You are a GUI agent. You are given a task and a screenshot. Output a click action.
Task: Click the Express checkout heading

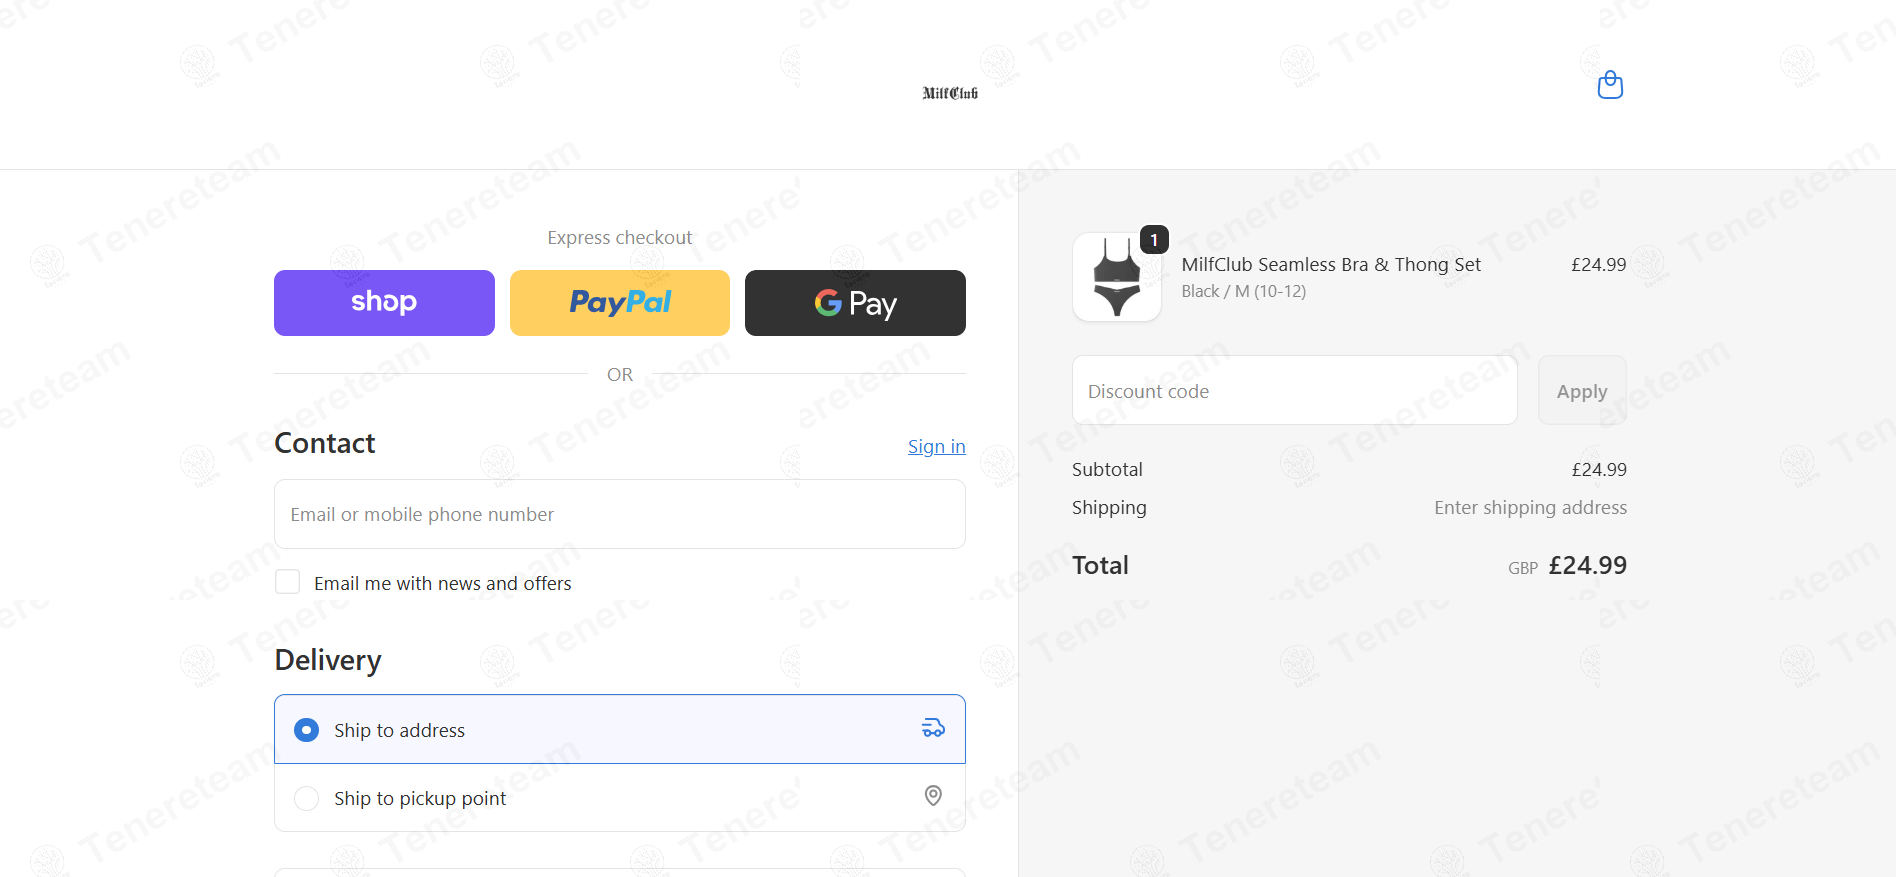click(x=620, y=238)
